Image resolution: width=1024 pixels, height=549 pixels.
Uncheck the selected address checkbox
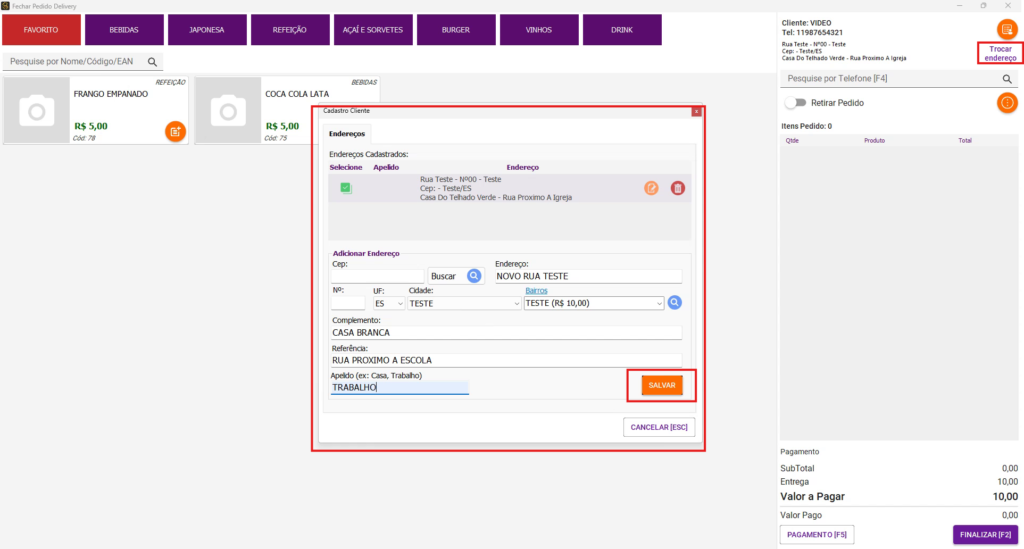[346, 188]
